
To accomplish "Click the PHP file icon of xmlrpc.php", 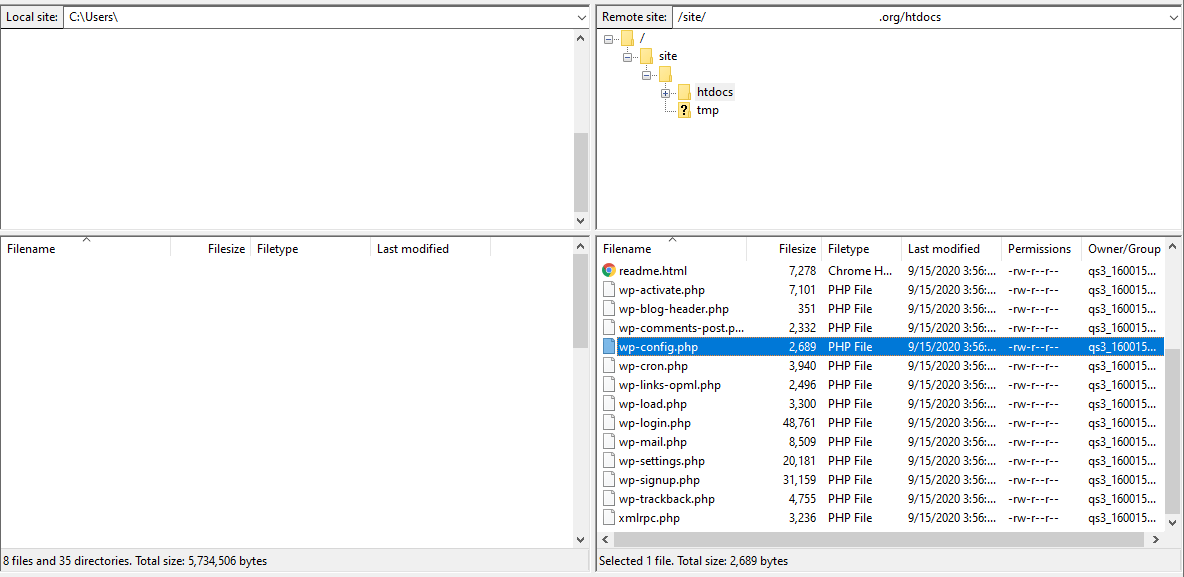I will tap(610, 517).
